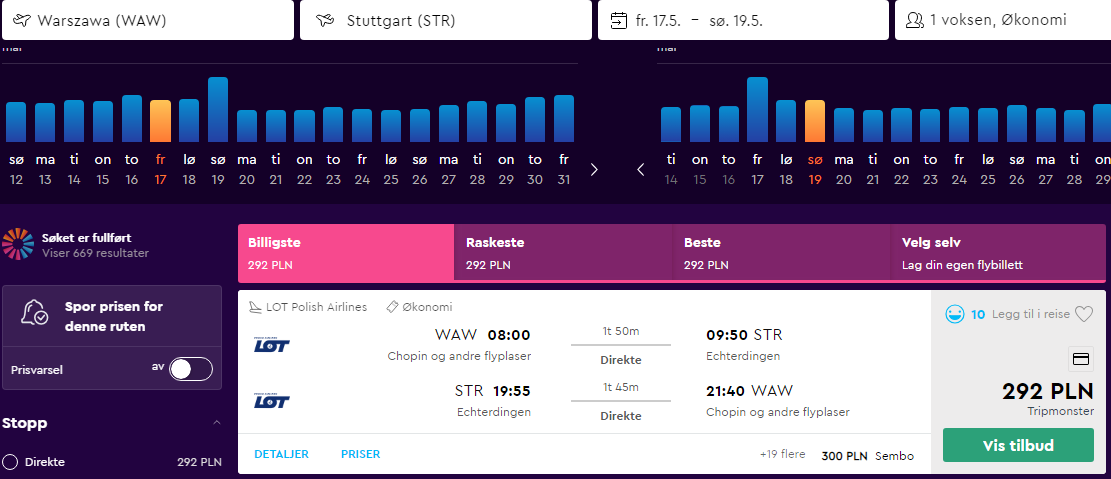The width and height of the screenshot is (1111, 479).
Task: Click the LOT Polish Airlines label
Action: (x=317, y=307)
